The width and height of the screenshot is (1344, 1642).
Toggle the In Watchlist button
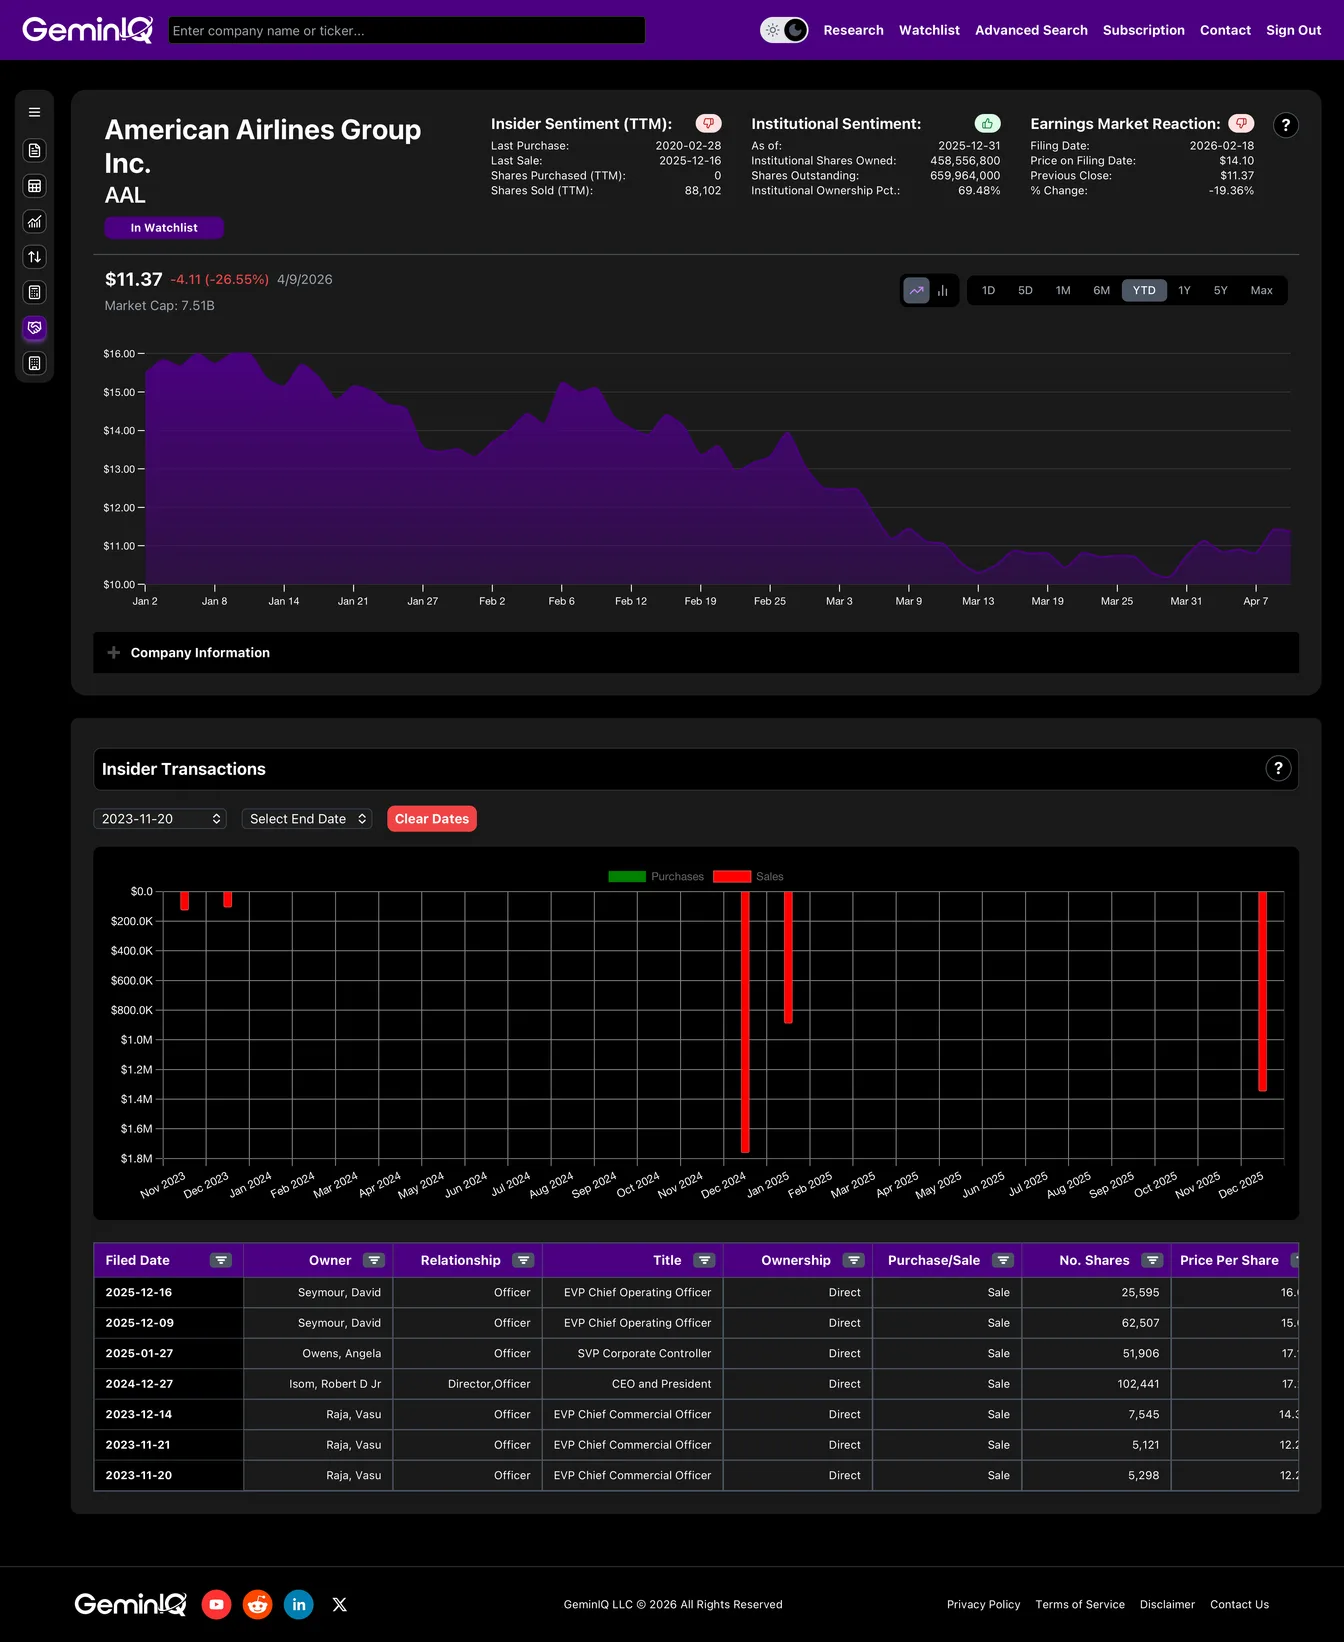click(164, 228)
